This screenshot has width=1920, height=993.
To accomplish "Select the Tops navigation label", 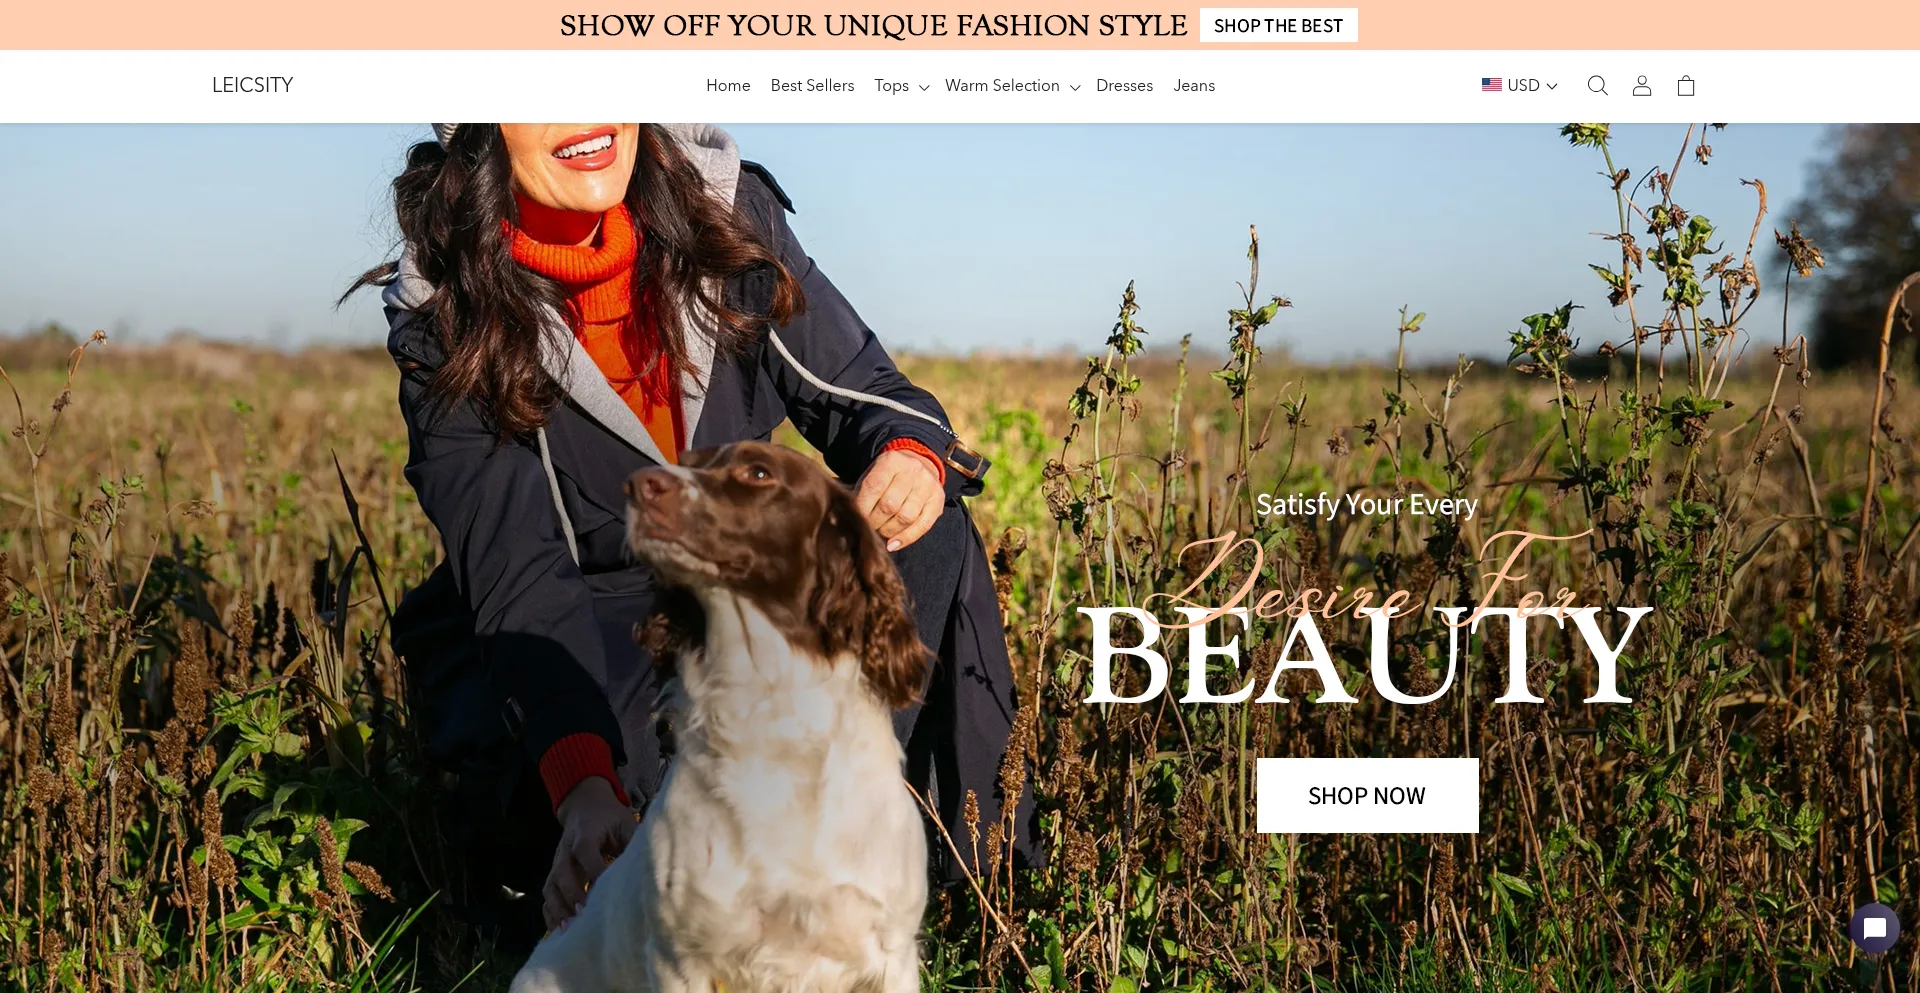I will (x=891, y=86).
